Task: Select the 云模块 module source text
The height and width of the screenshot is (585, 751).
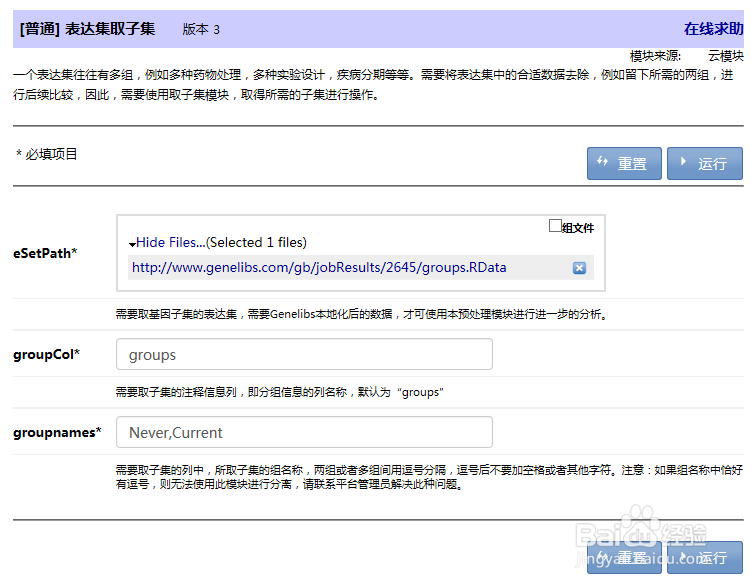Action: (726, 56)
